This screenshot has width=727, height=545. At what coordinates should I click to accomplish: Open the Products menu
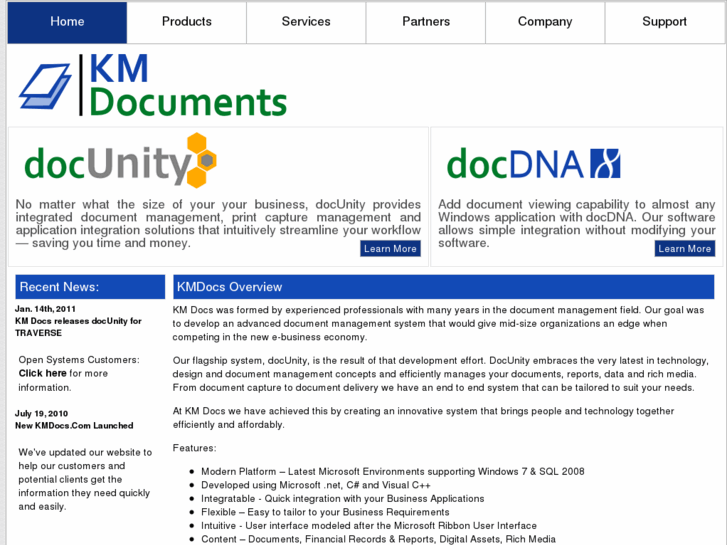(187, 22)
